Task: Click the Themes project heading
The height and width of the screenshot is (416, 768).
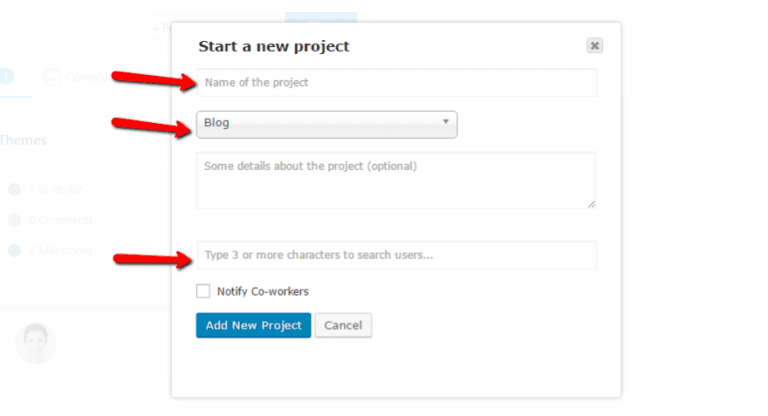Action: point(23,141)
